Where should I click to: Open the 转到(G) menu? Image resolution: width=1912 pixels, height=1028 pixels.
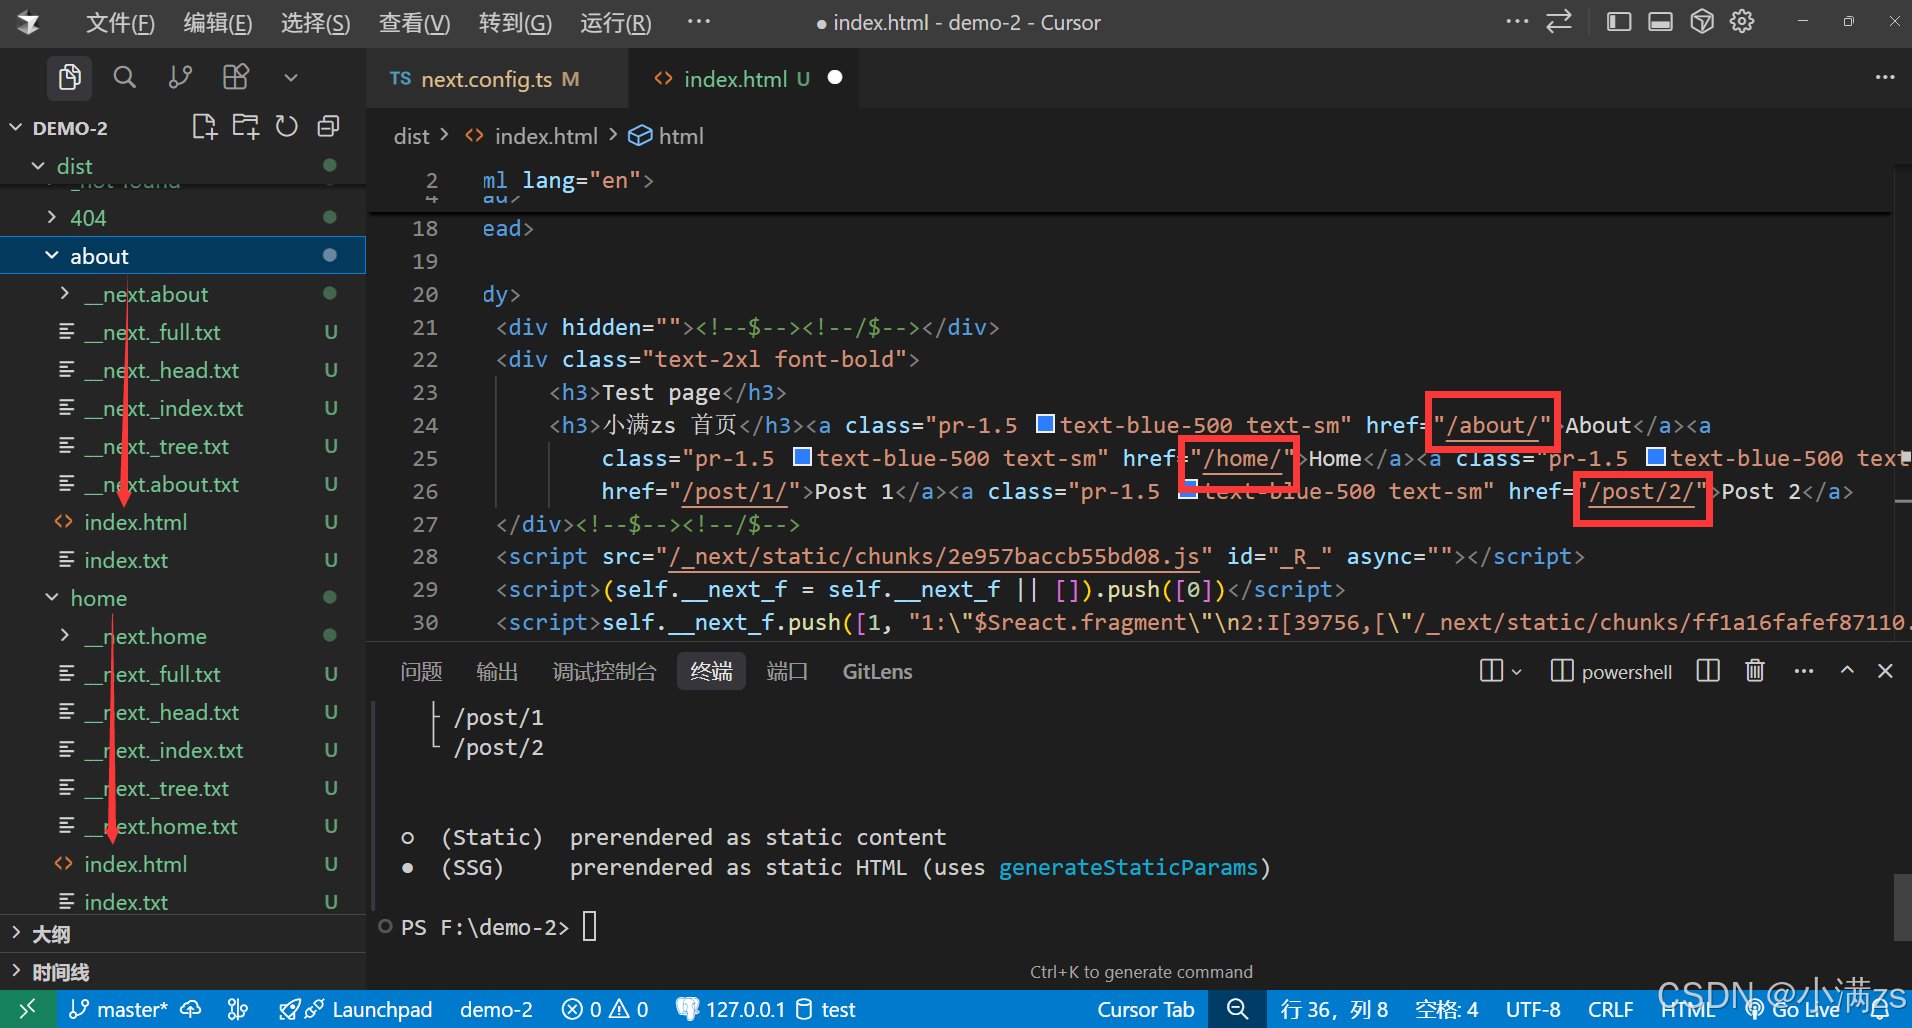tap(515, 23)
